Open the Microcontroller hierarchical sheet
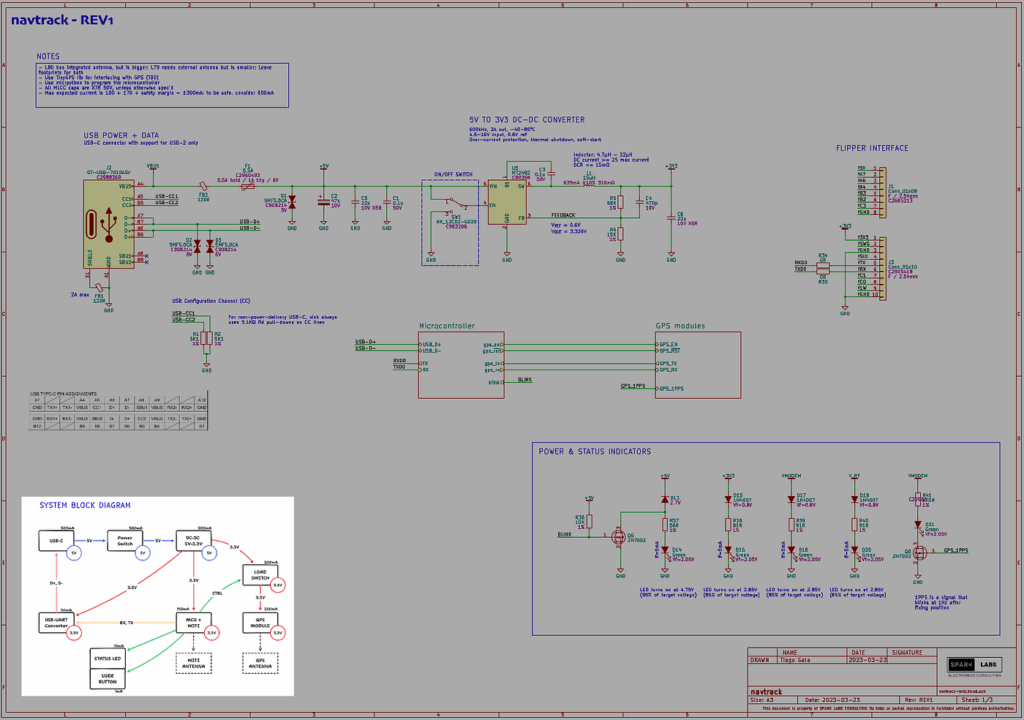The width and height of the screenshot is (1024, 720). pos(461,365)
